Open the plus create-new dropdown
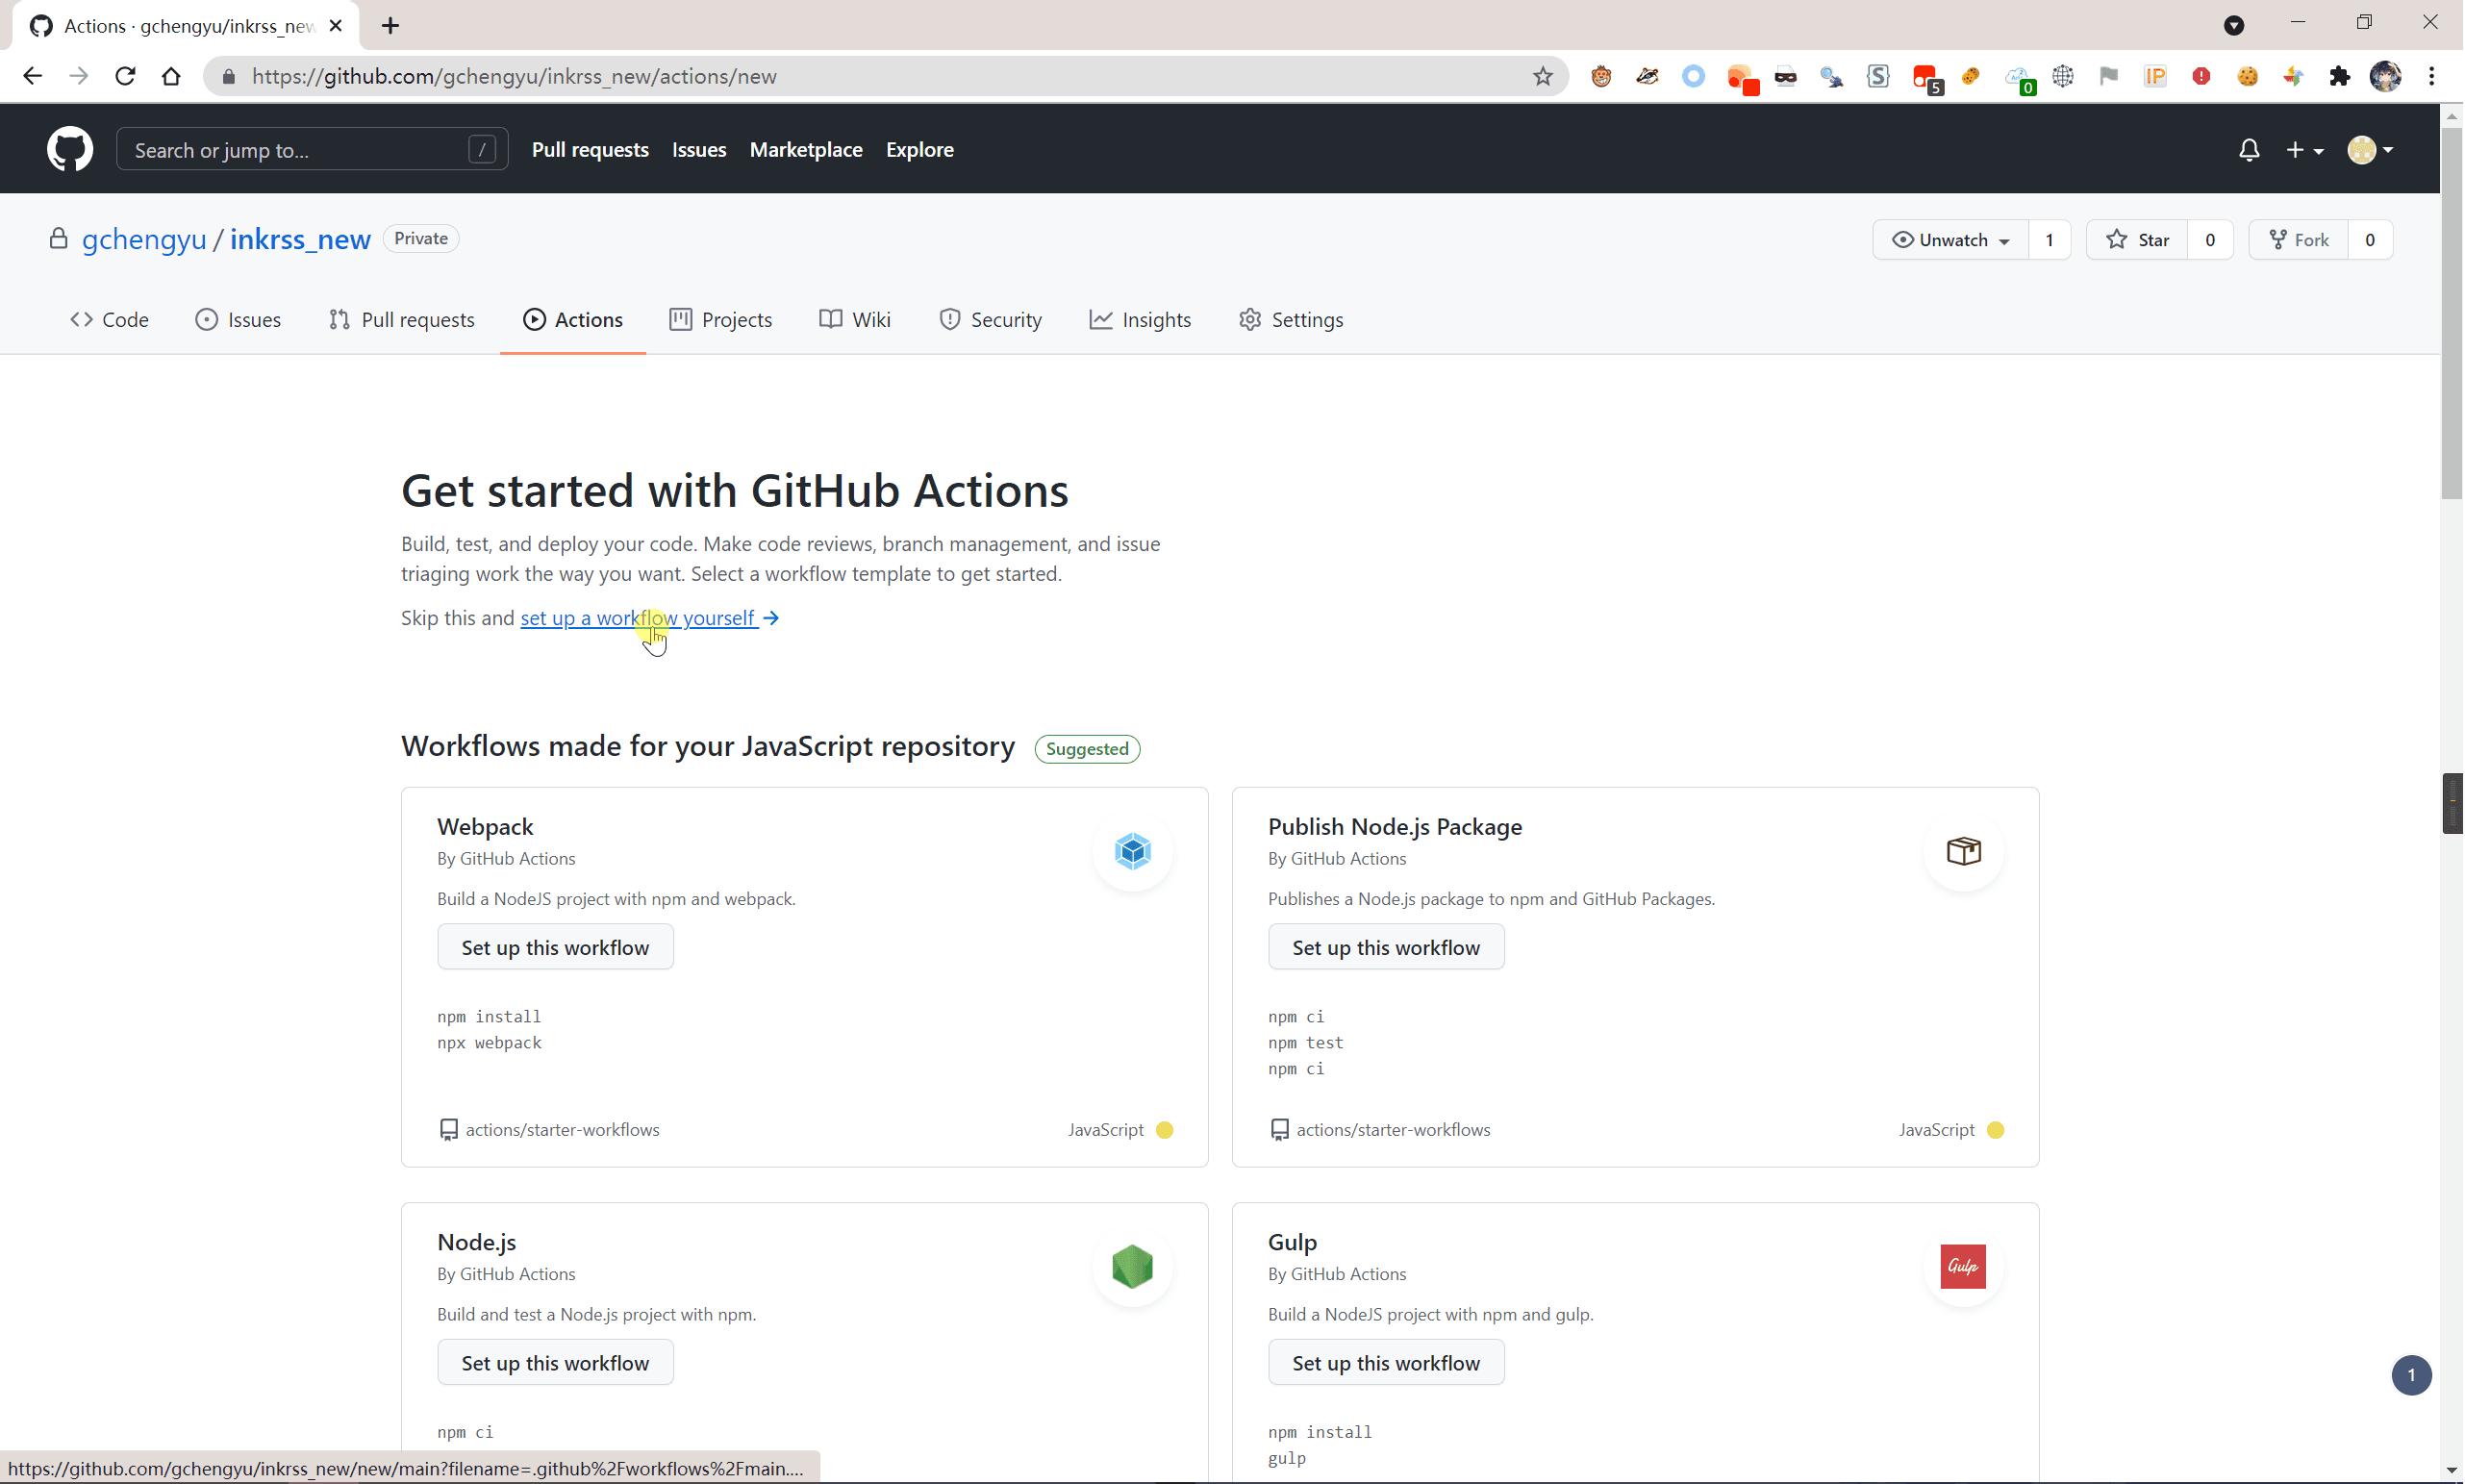The width and height of the screenshot is (2465, 1484). click(2305, 150)
